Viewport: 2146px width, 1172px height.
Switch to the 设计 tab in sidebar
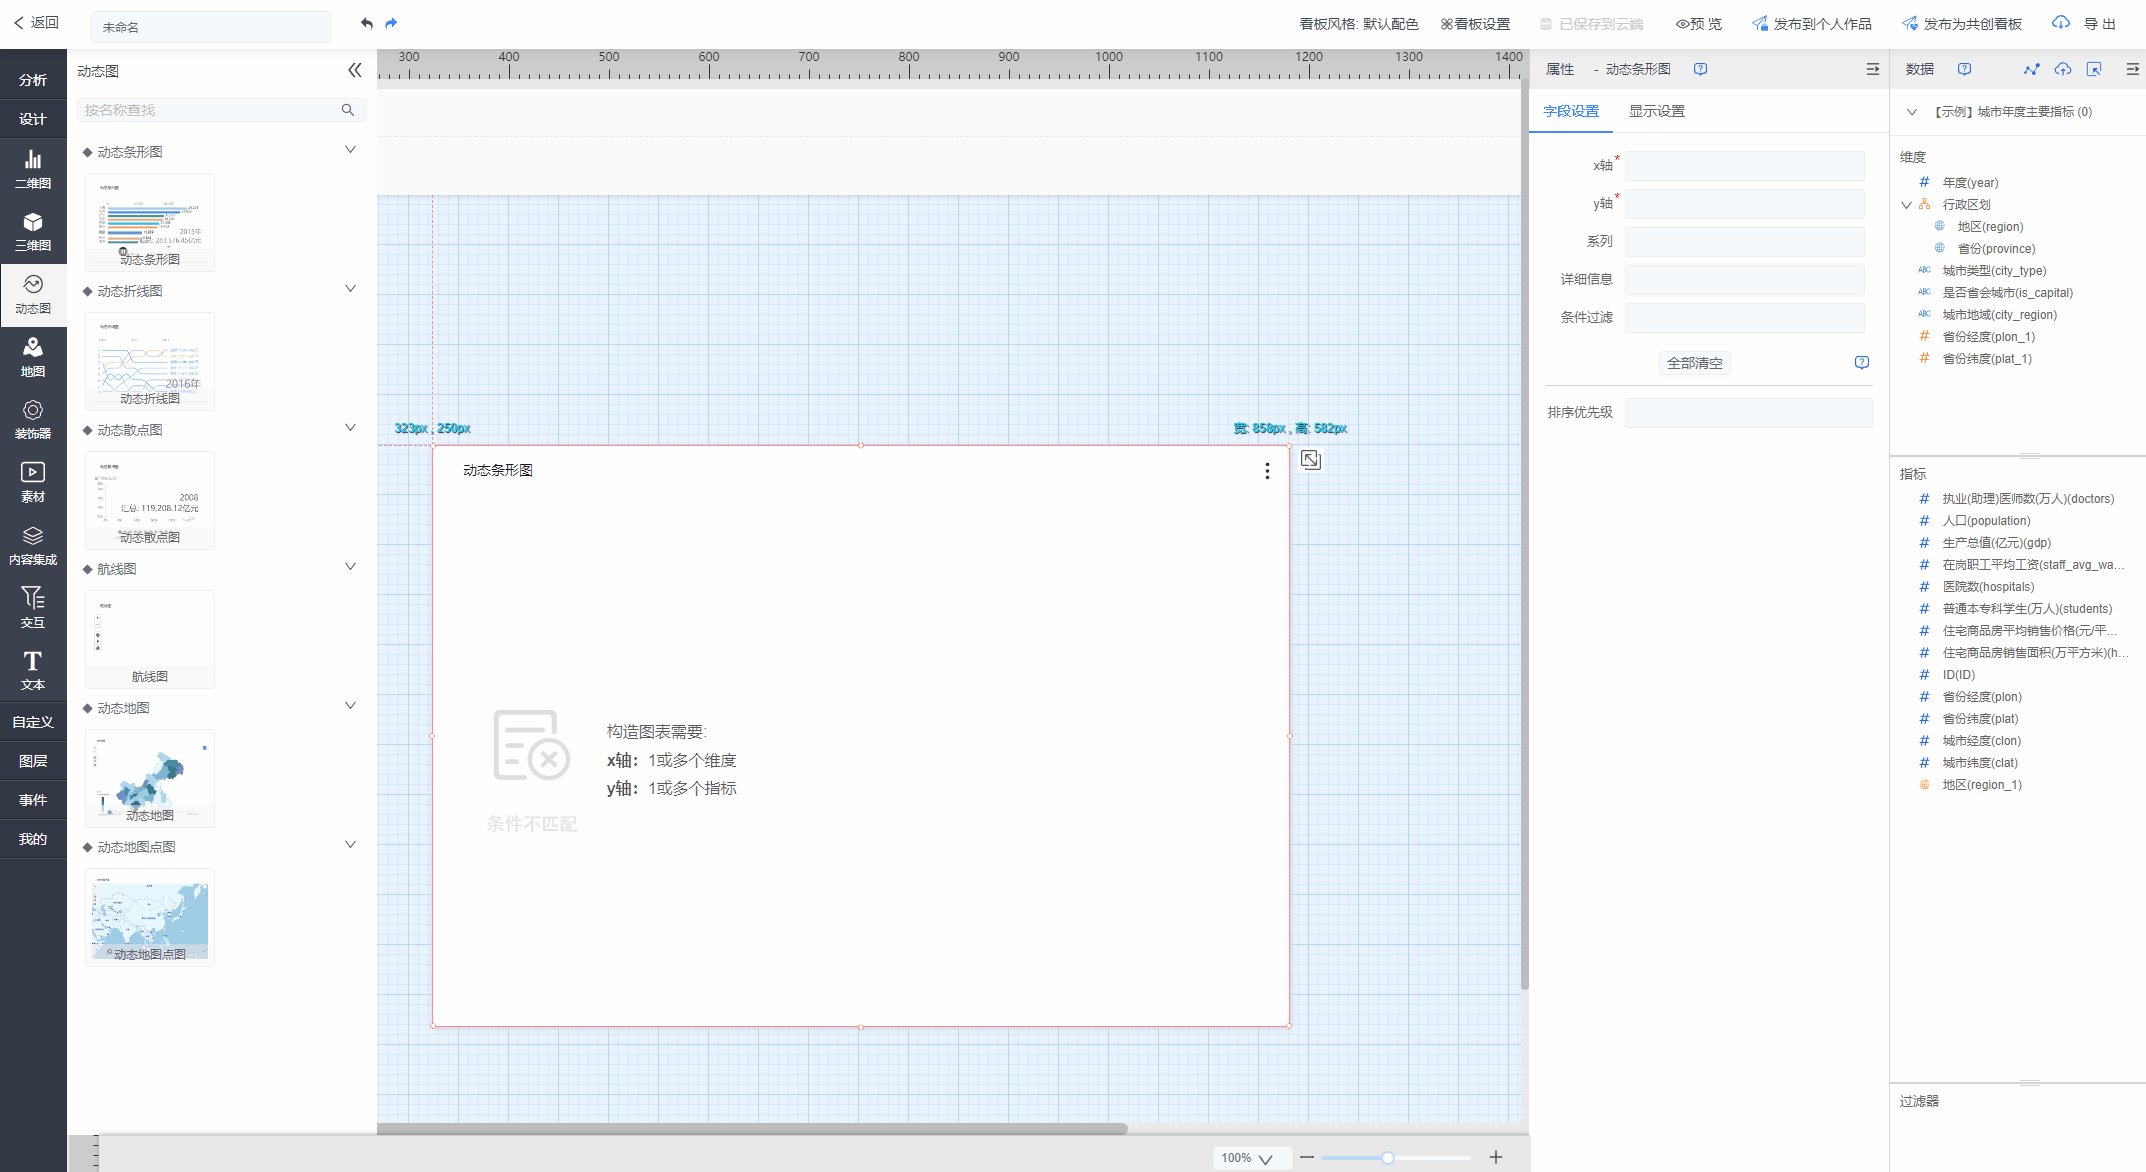click(x=33, y=119)
